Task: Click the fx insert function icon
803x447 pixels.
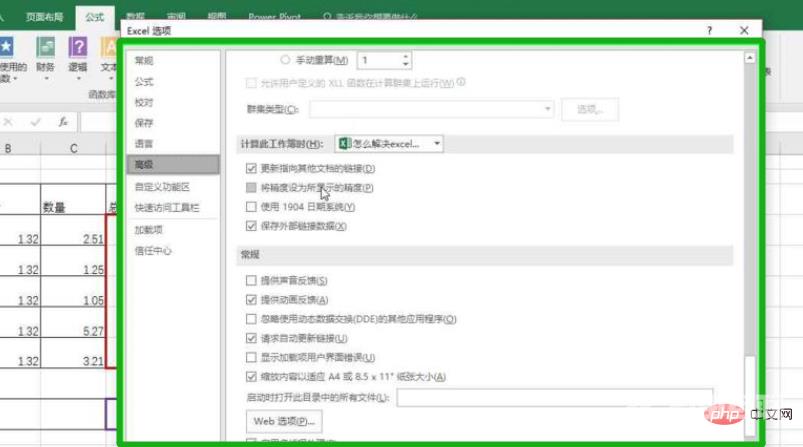Action: click(x=62, y=121)
